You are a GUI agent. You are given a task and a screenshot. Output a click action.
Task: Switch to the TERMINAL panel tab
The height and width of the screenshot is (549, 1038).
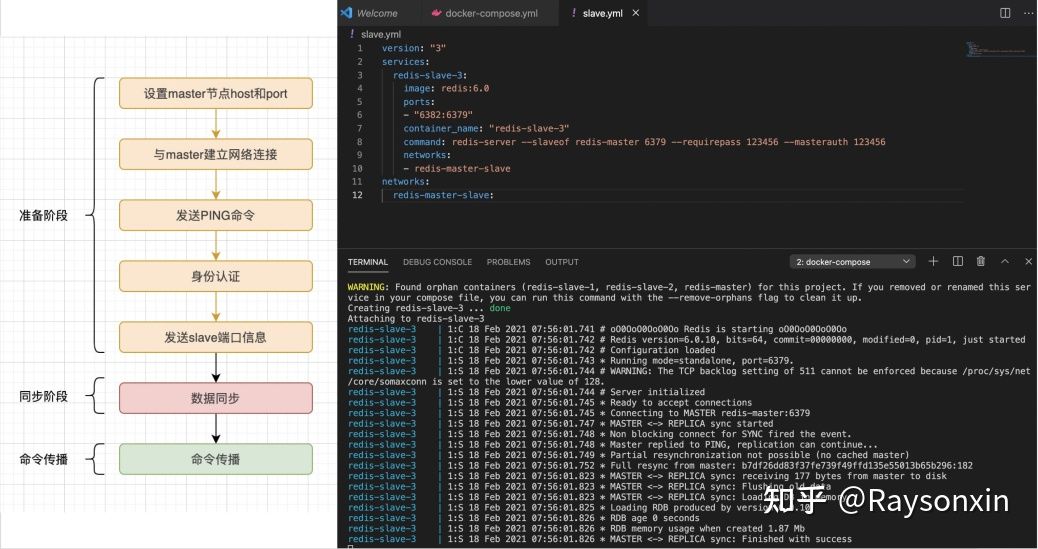368,262
